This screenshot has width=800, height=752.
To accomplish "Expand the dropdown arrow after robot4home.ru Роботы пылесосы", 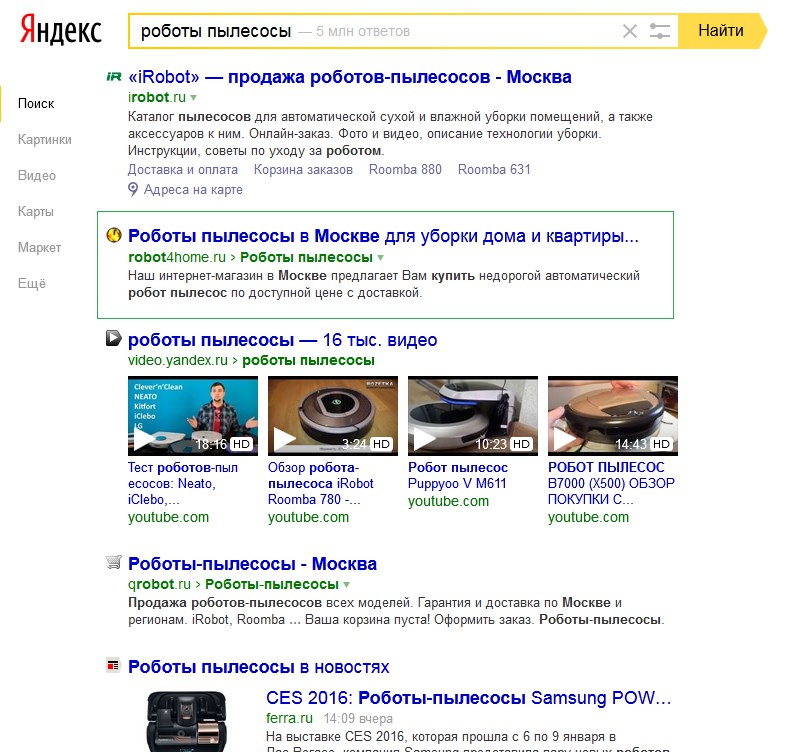I will pyautogui.click(x=381, y=258).
